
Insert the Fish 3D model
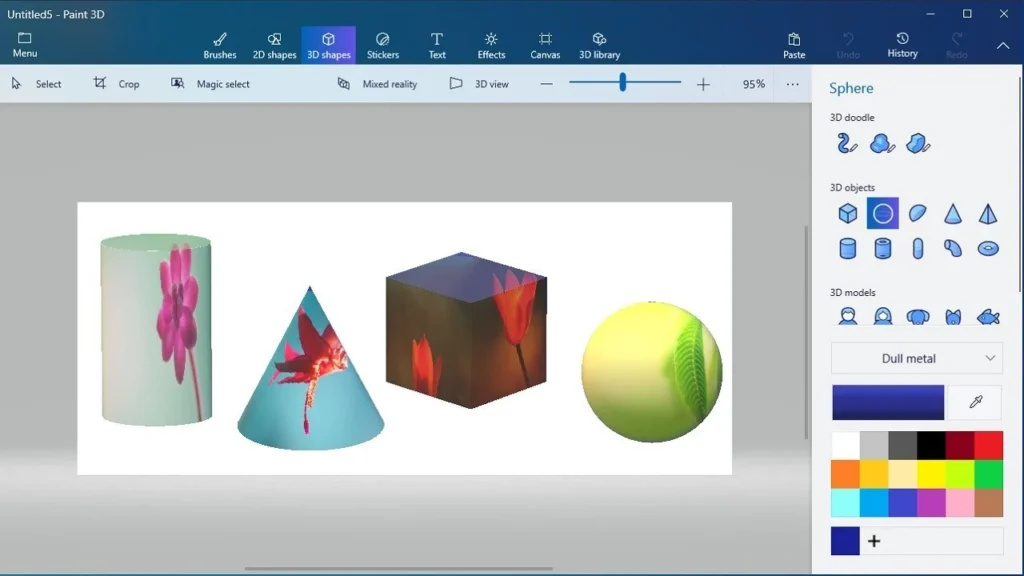pyautogui.click(x=988, y=317)
